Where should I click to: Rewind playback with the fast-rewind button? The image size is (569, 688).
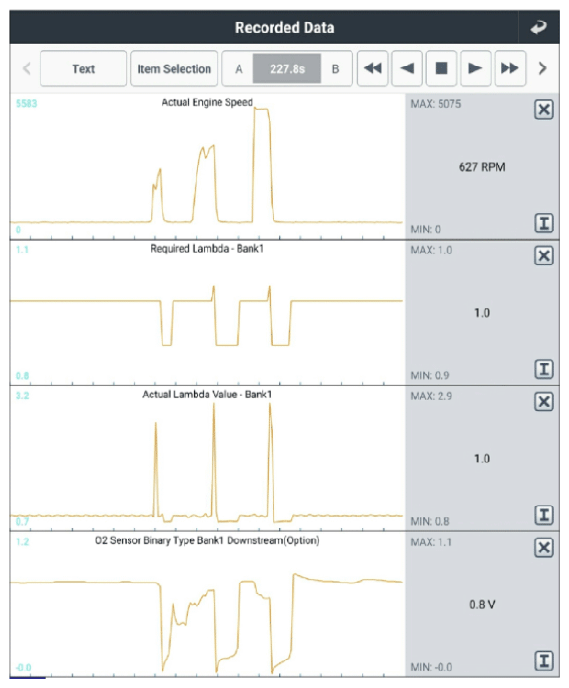tap(372, 68)
